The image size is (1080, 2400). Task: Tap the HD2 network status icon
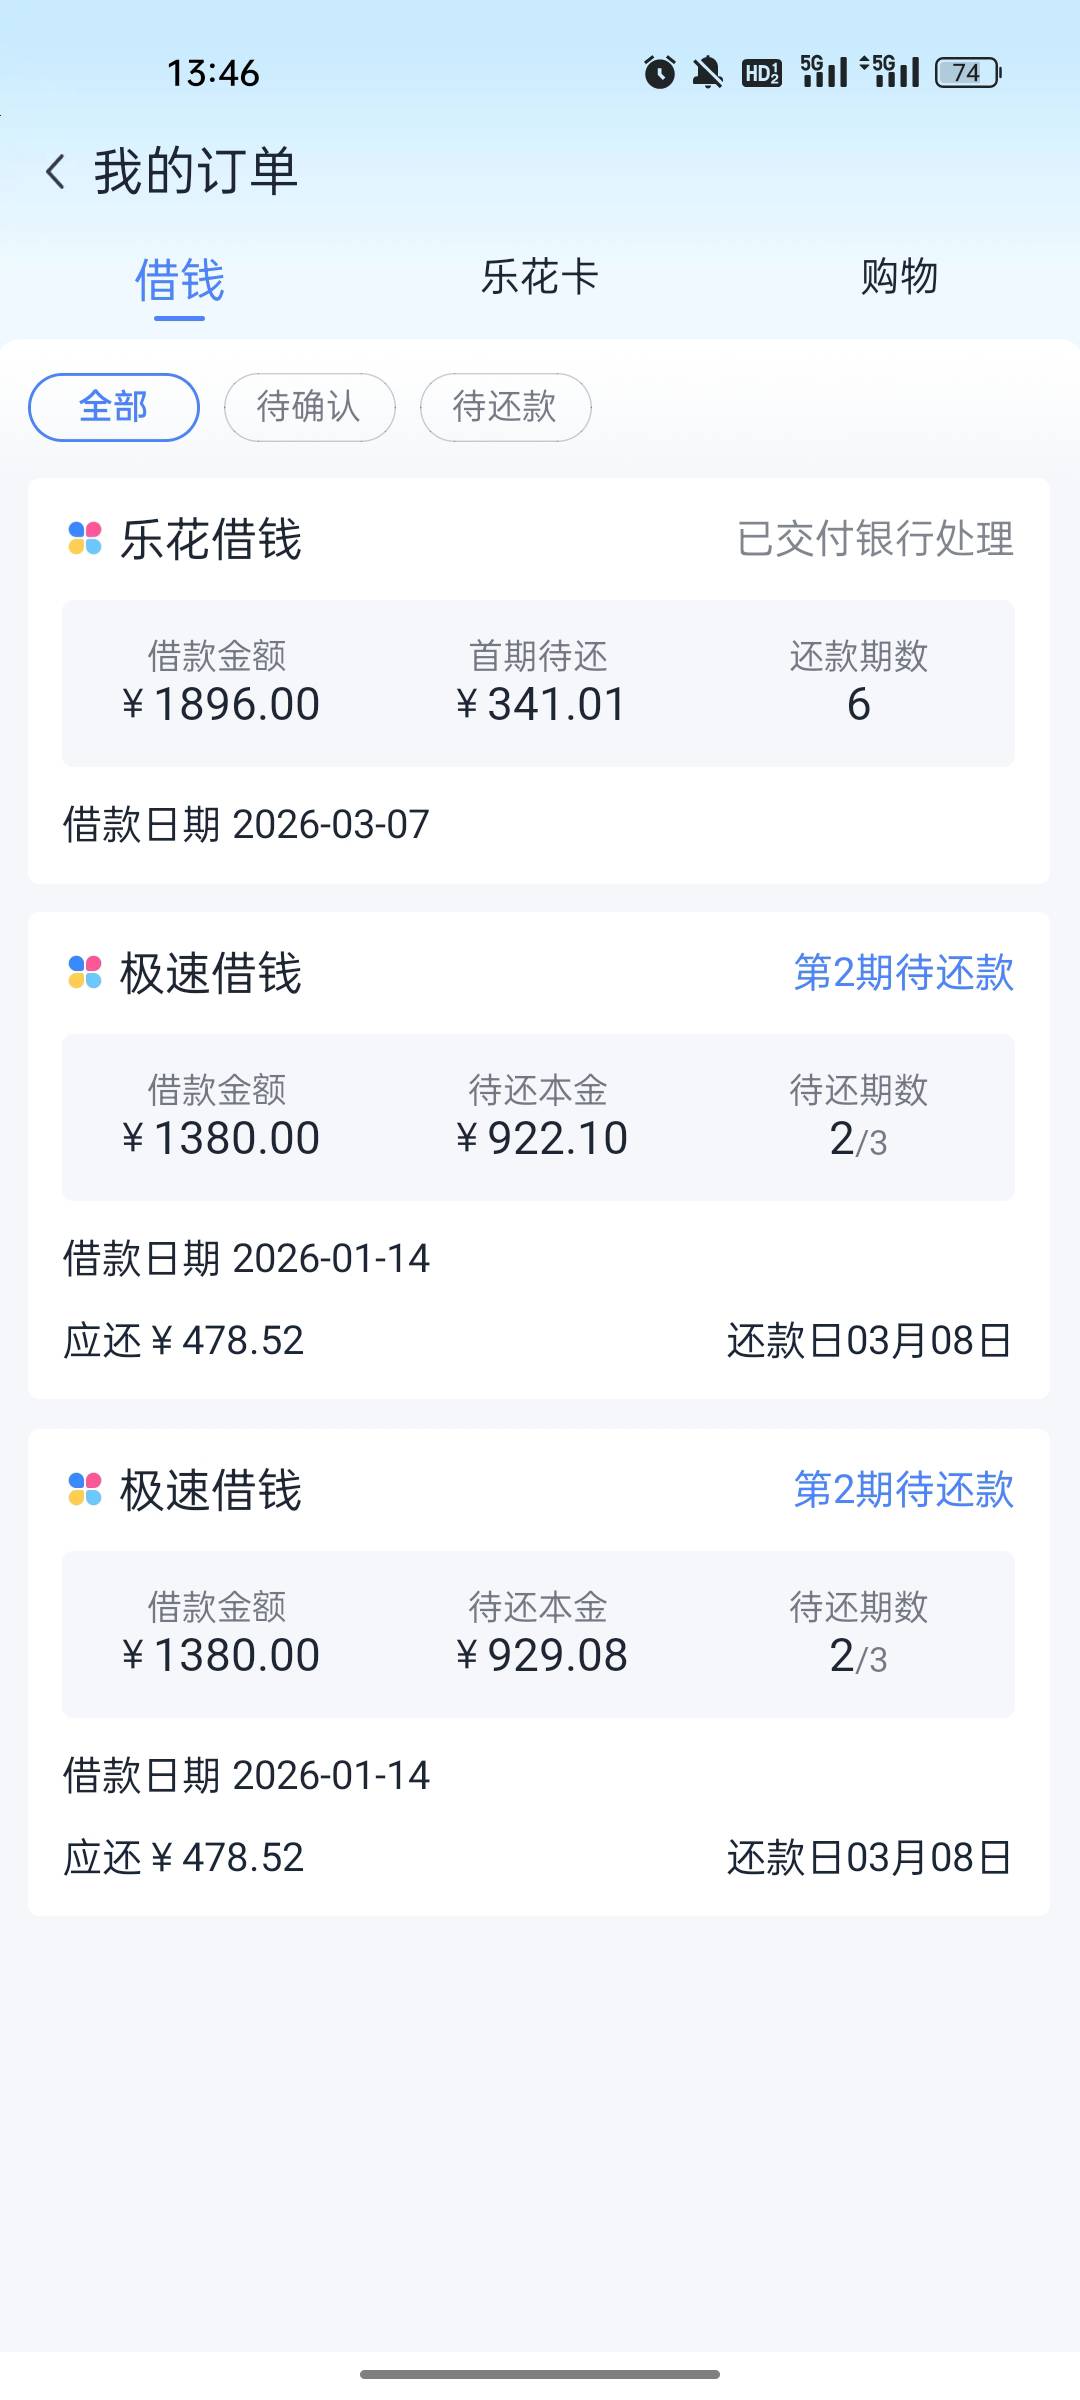tap(762, 72)
